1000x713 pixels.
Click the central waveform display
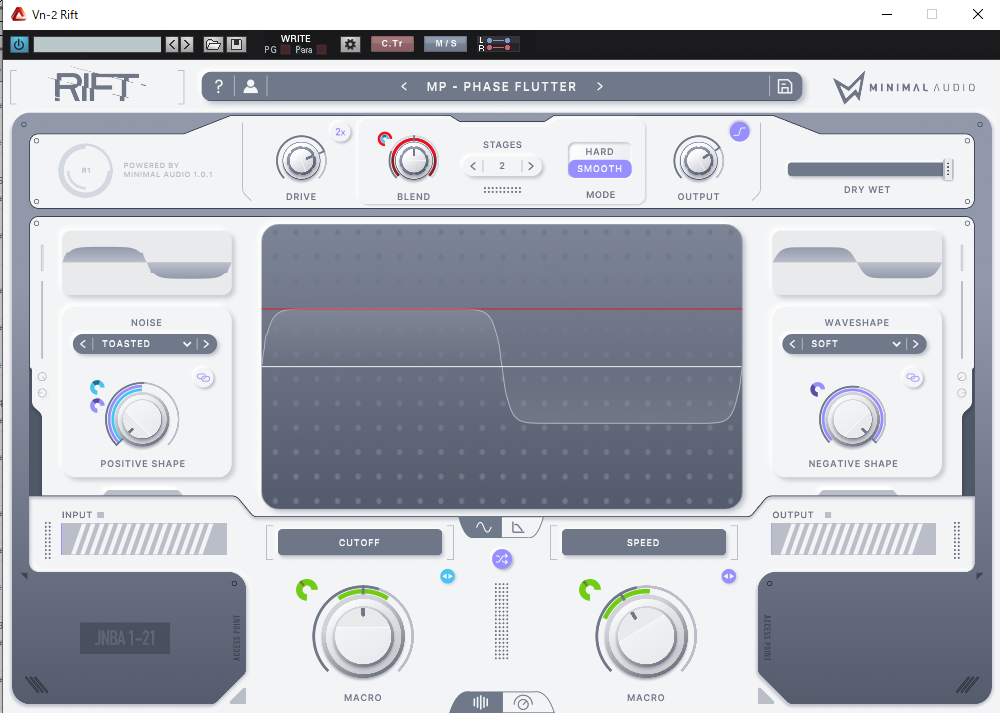[502, 366]
